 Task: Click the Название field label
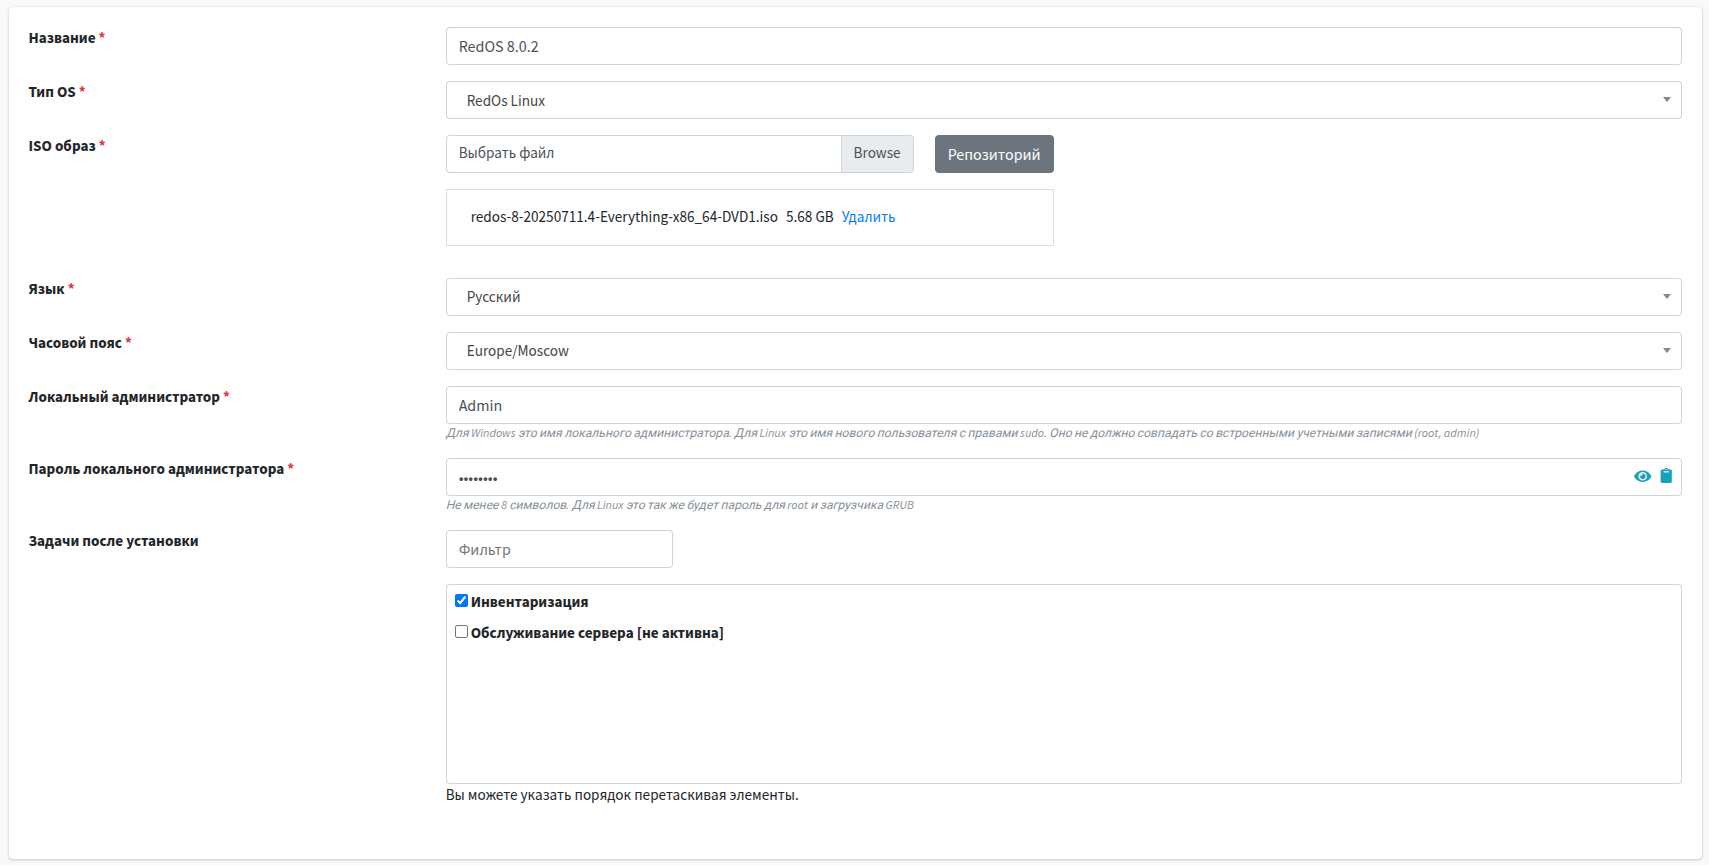click(62, 38)
